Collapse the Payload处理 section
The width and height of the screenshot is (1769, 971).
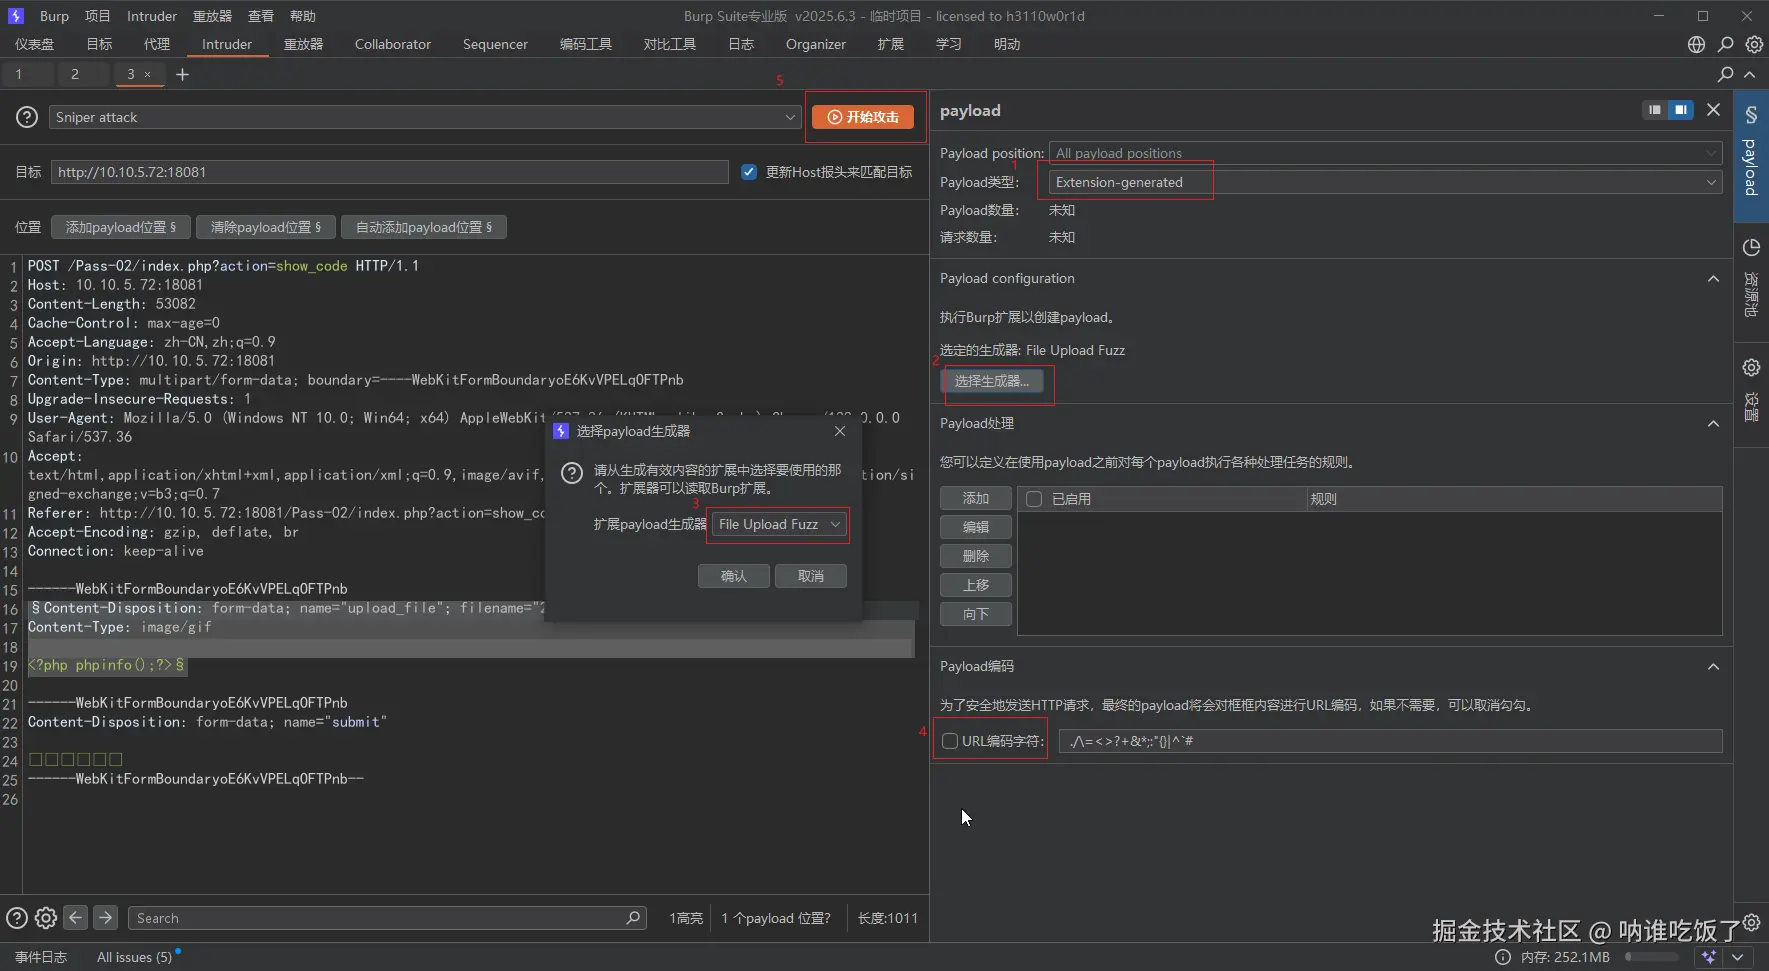(x=1713, y=423)
